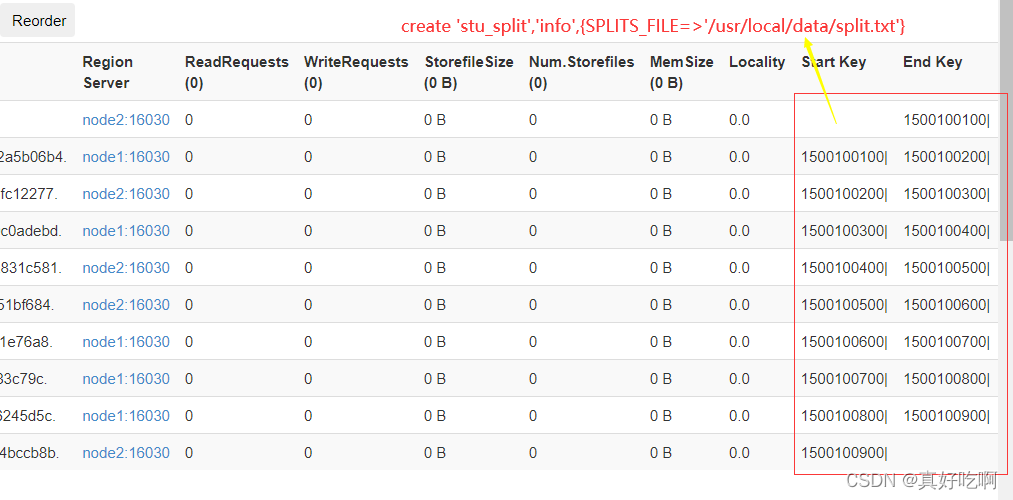This screenshot has width=1013, height=500.
Task: Open node1:16030 link in the 83c79c. row
Action: pyautogui.click(x=126, y=379)
